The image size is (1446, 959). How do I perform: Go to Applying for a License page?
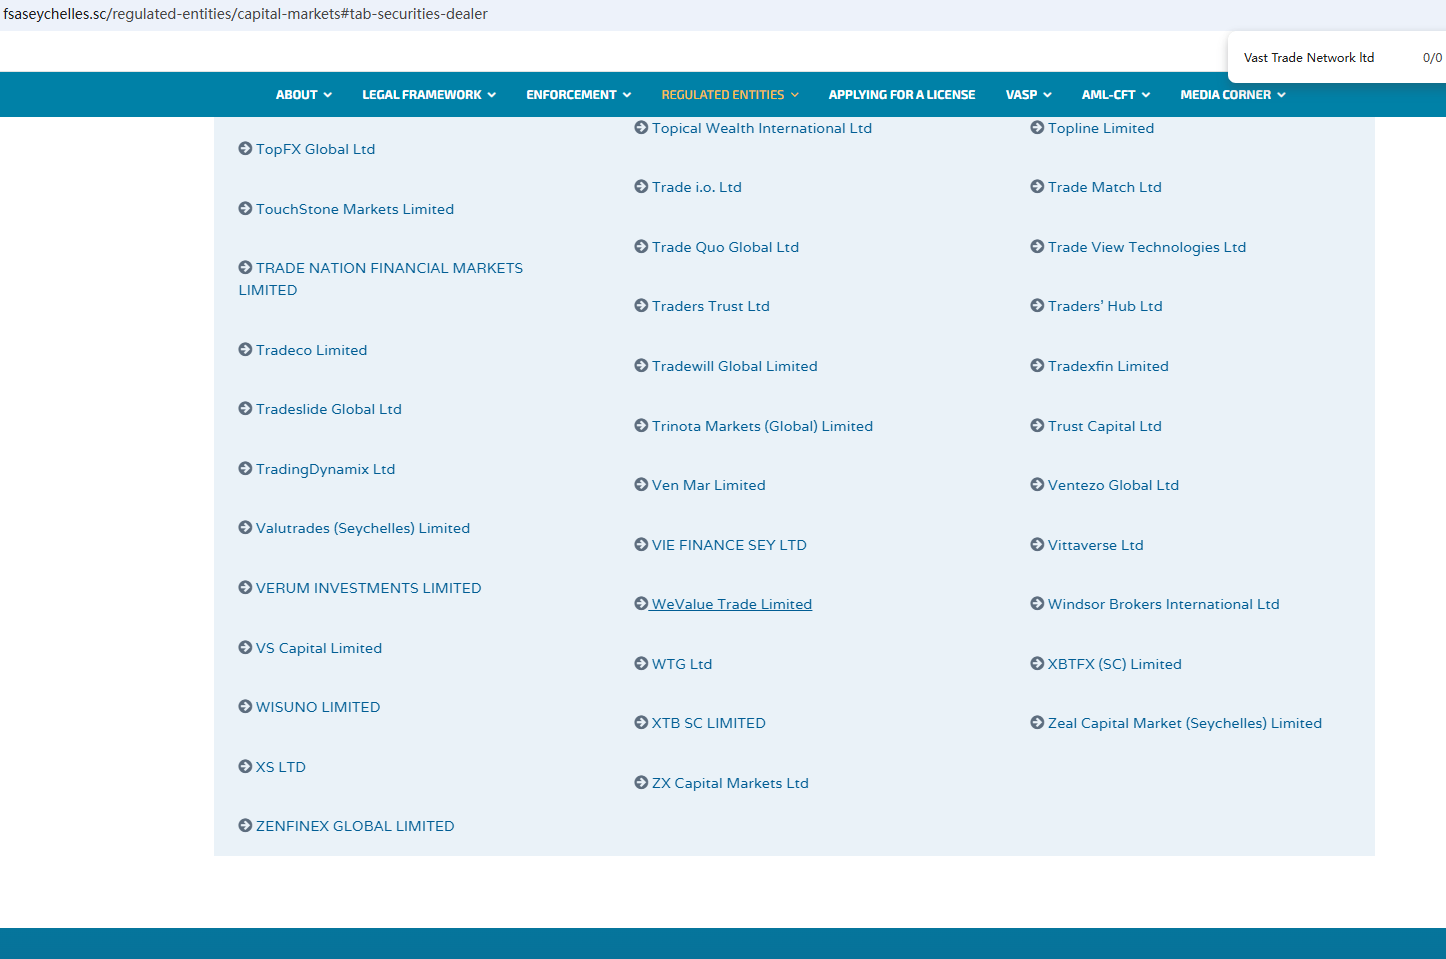(x=901, y=95)
